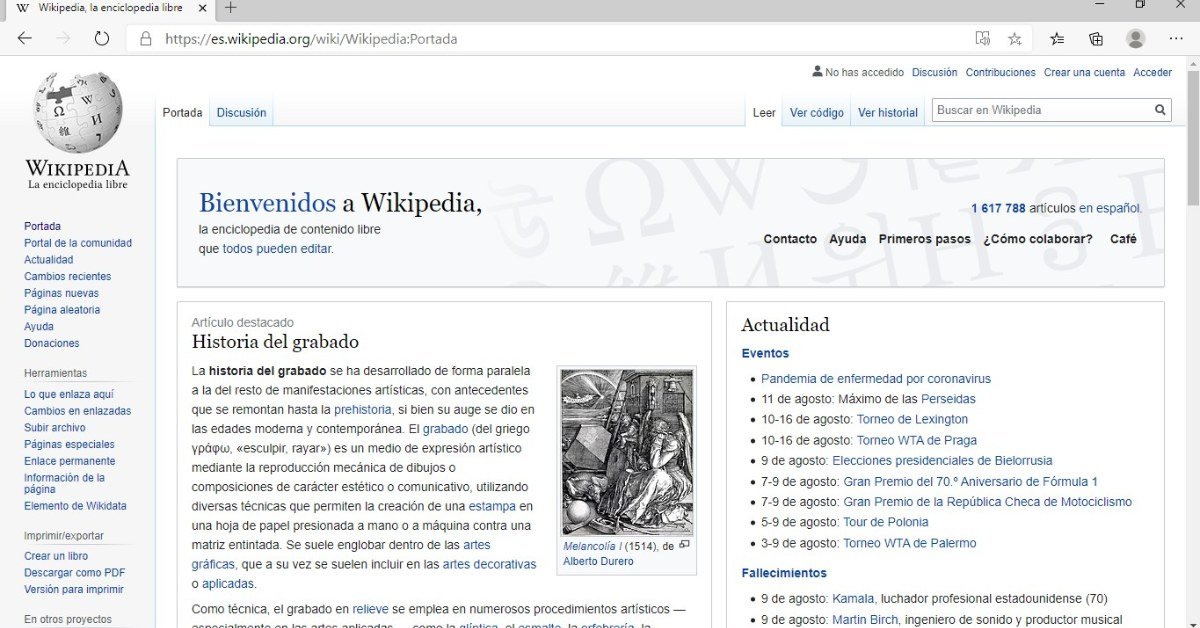Go to Página aleatoria
The image size is (1200, 628).
pyautogui.click(x=62, y=310)
